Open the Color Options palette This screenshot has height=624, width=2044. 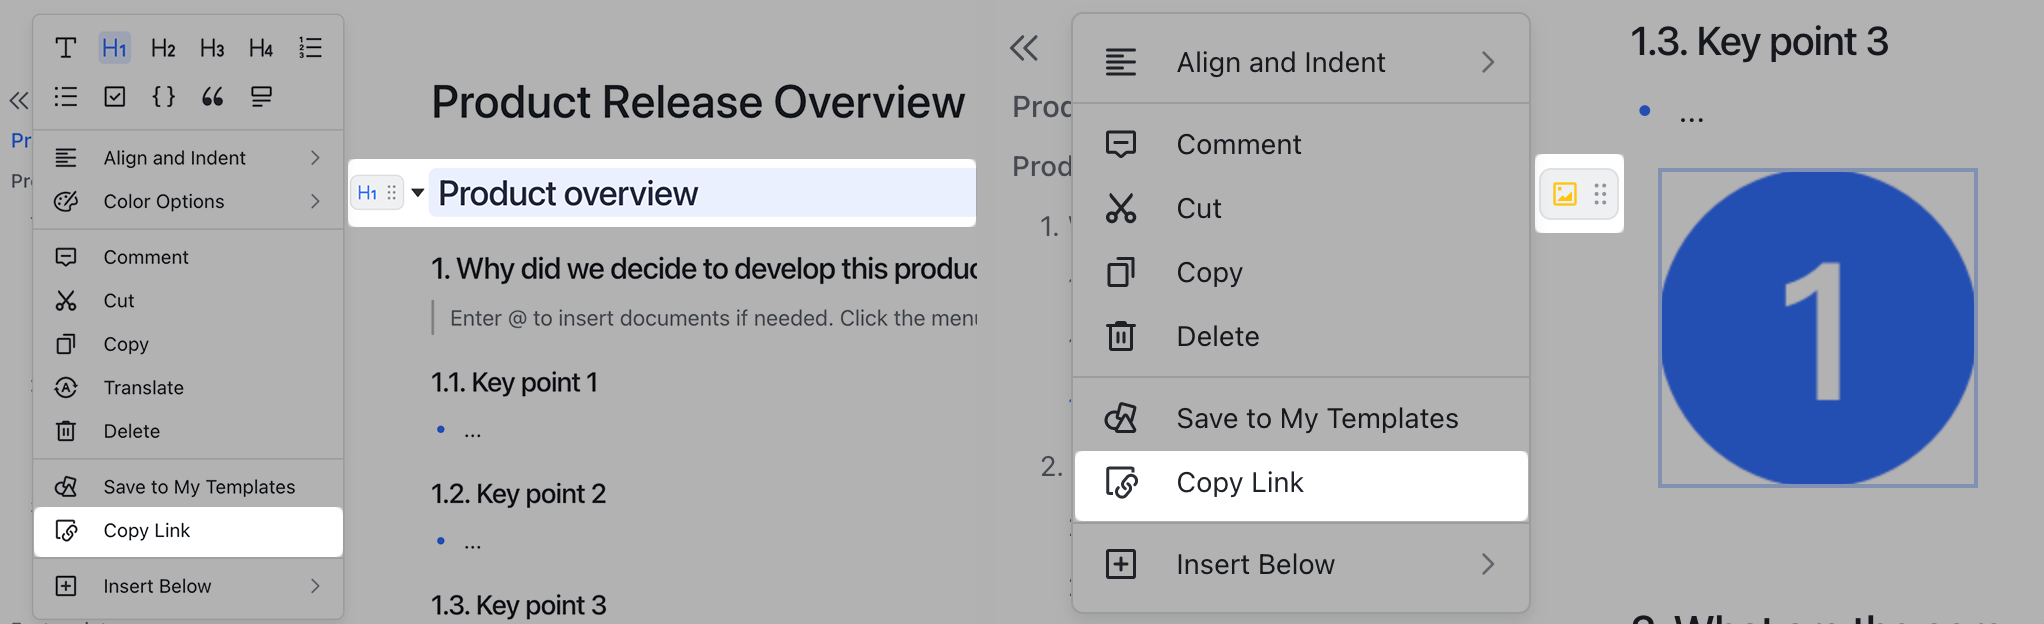163,201
